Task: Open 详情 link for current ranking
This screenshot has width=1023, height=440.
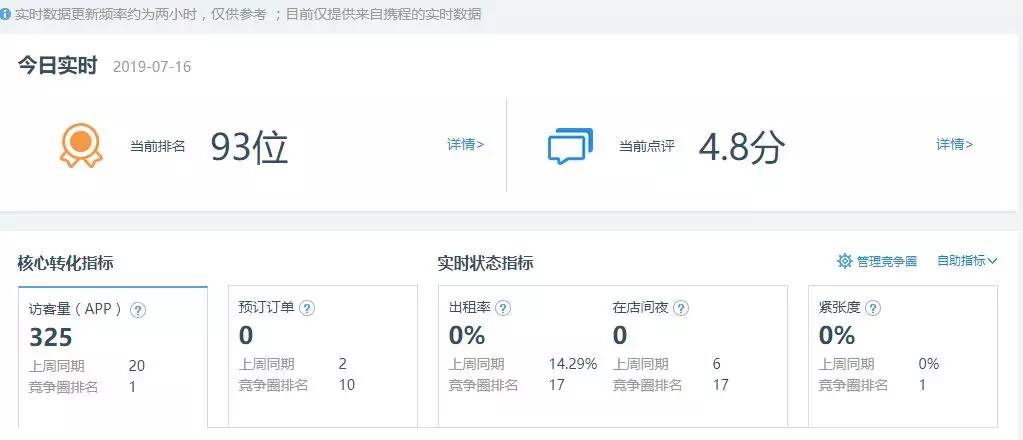Action: point(465,144)
